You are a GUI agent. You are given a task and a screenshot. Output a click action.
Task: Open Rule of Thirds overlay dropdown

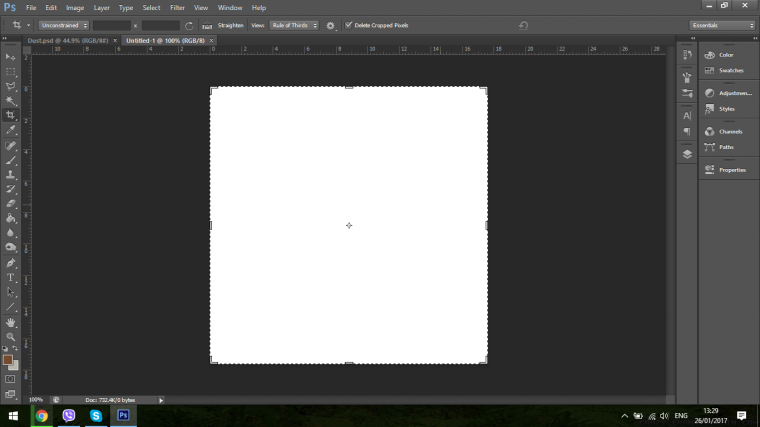coord(294,25)
